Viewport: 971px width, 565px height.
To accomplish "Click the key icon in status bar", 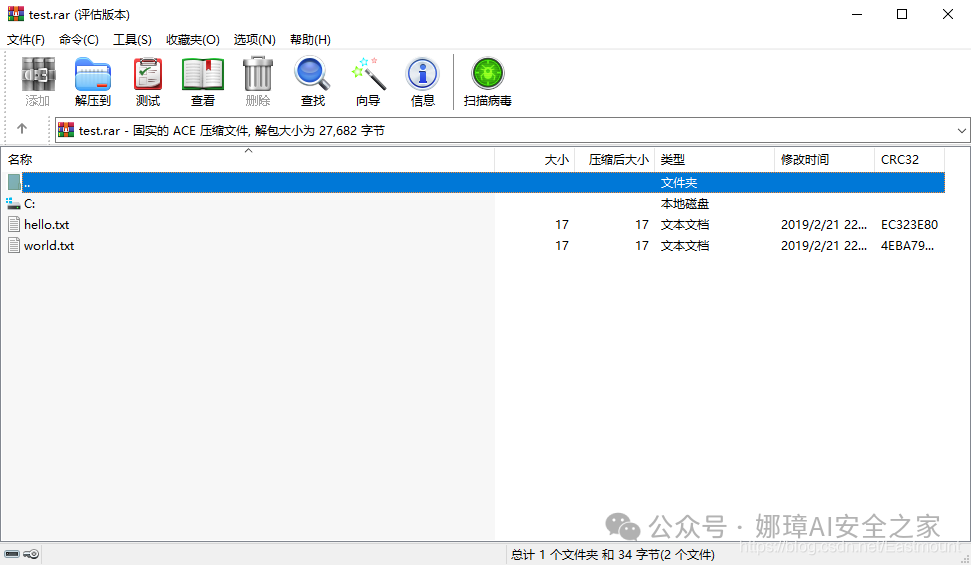I will (31, 554).
